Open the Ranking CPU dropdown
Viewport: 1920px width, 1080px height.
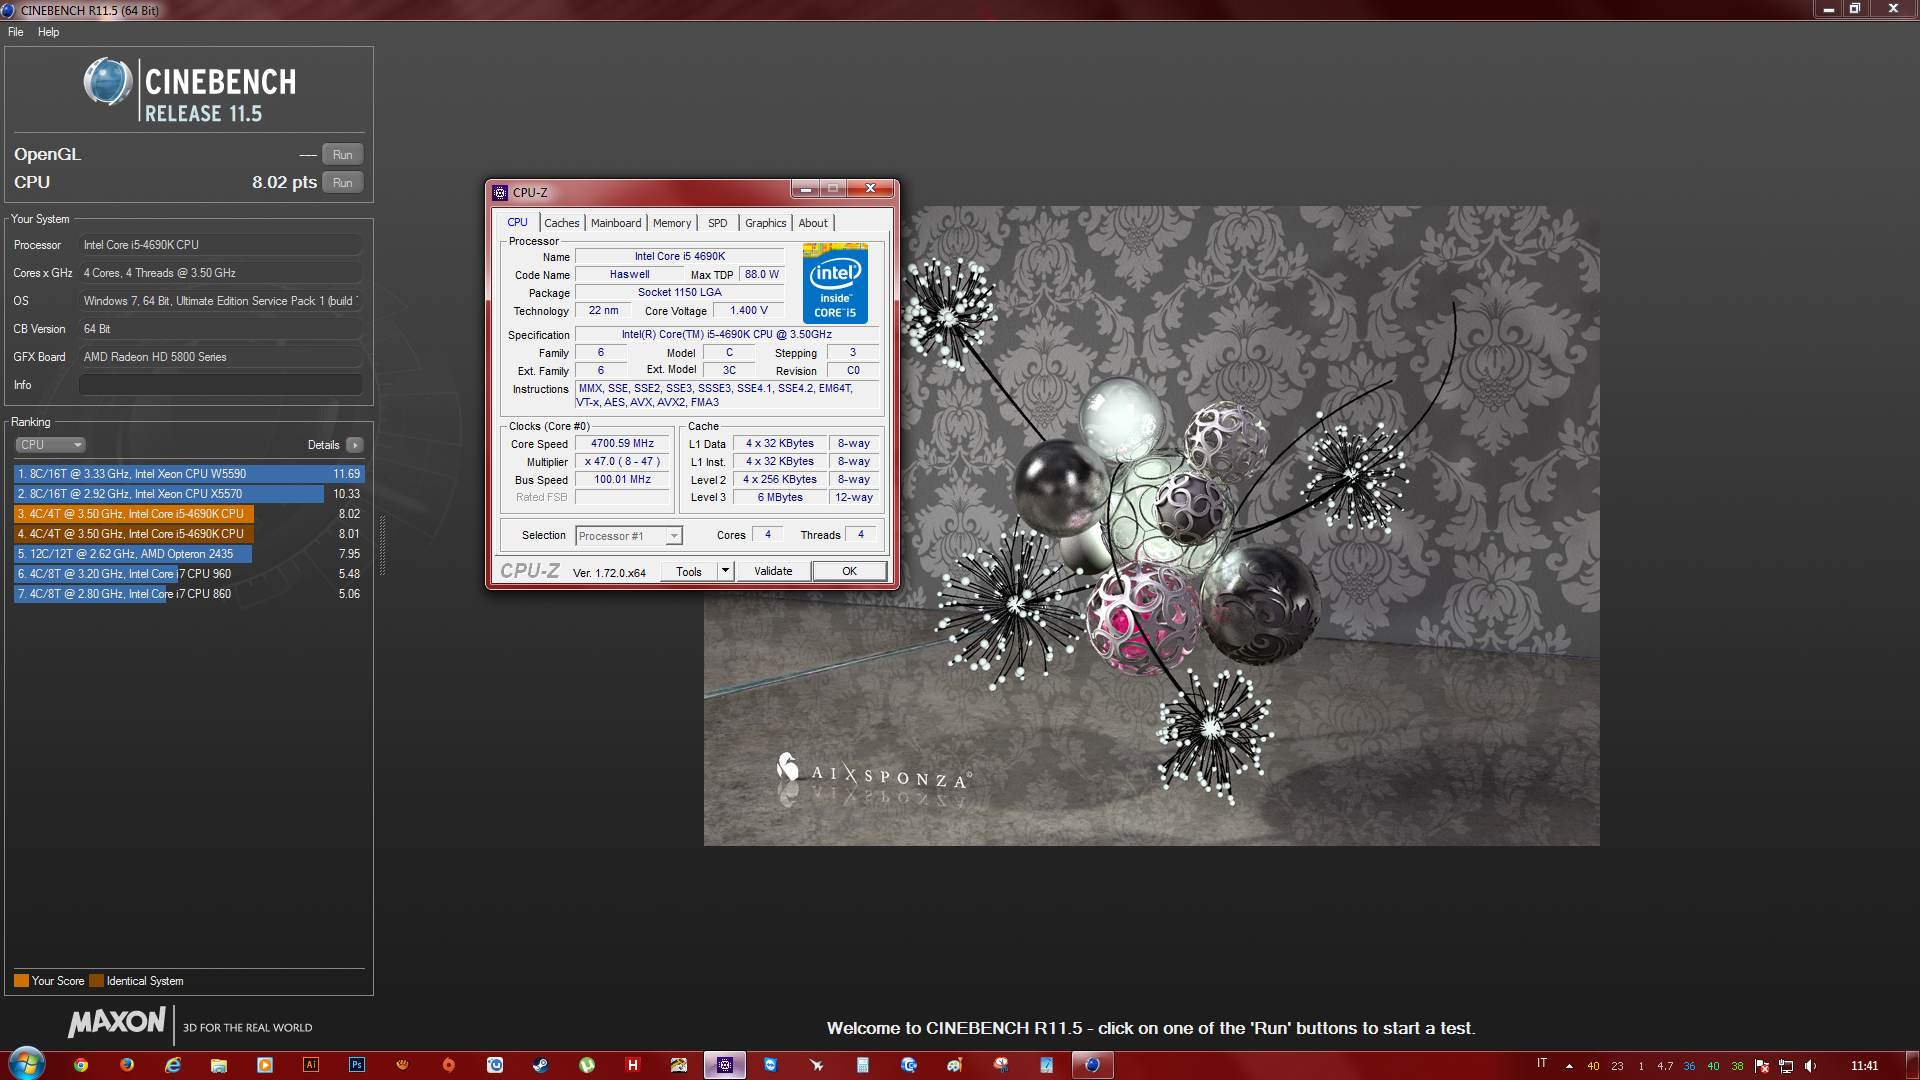point(50,445)
